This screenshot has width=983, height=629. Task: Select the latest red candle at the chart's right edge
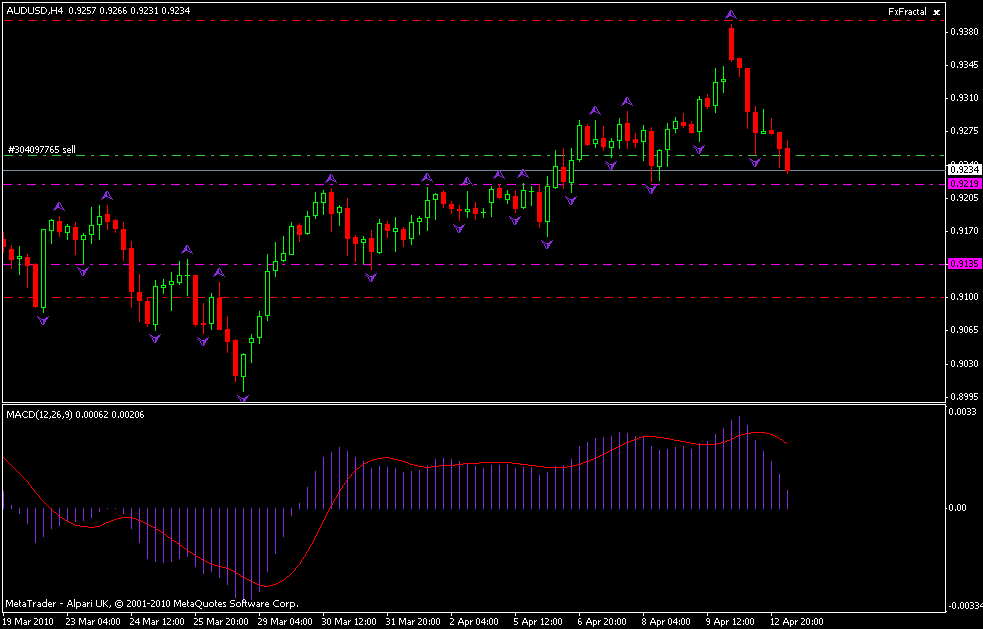pyautogui.click(x=788, y=159)
